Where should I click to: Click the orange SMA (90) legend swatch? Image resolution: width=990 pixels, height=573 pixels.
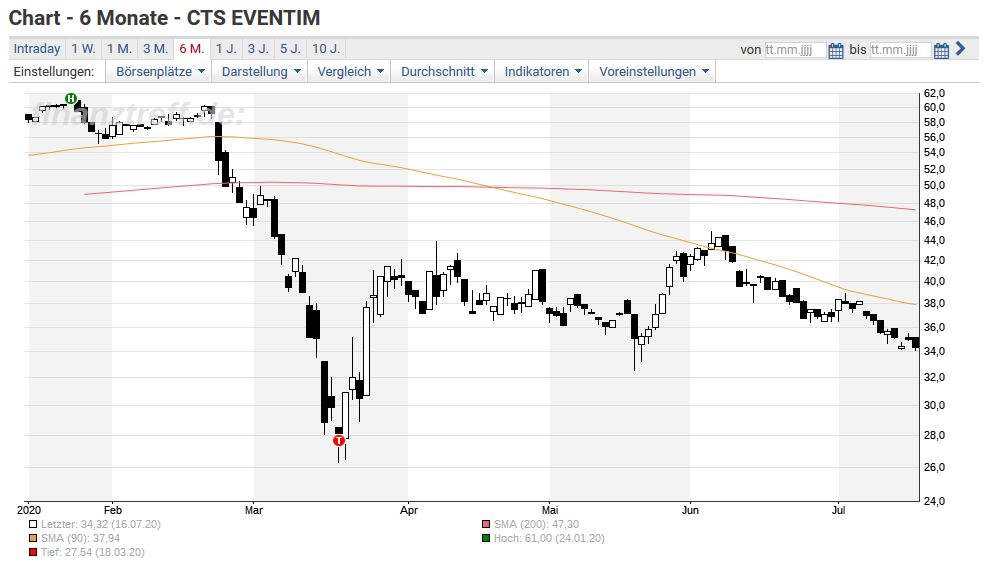point(33,538)
